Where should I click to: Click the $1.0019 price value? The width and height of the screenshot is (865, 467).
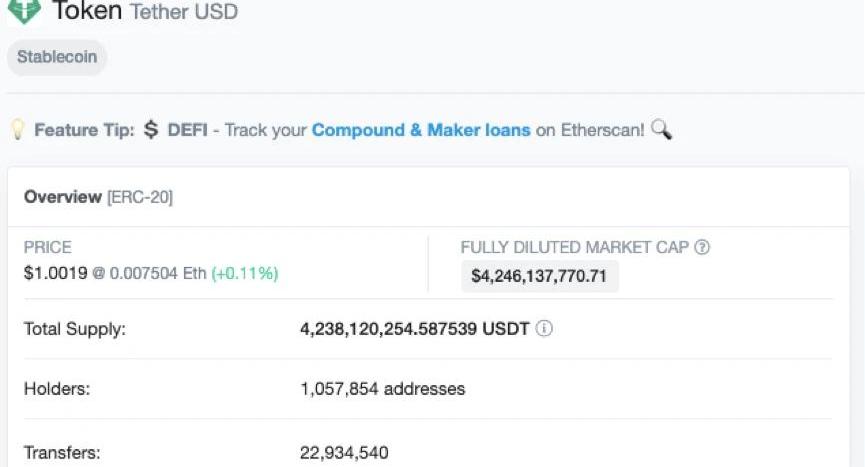coord(55,273)
